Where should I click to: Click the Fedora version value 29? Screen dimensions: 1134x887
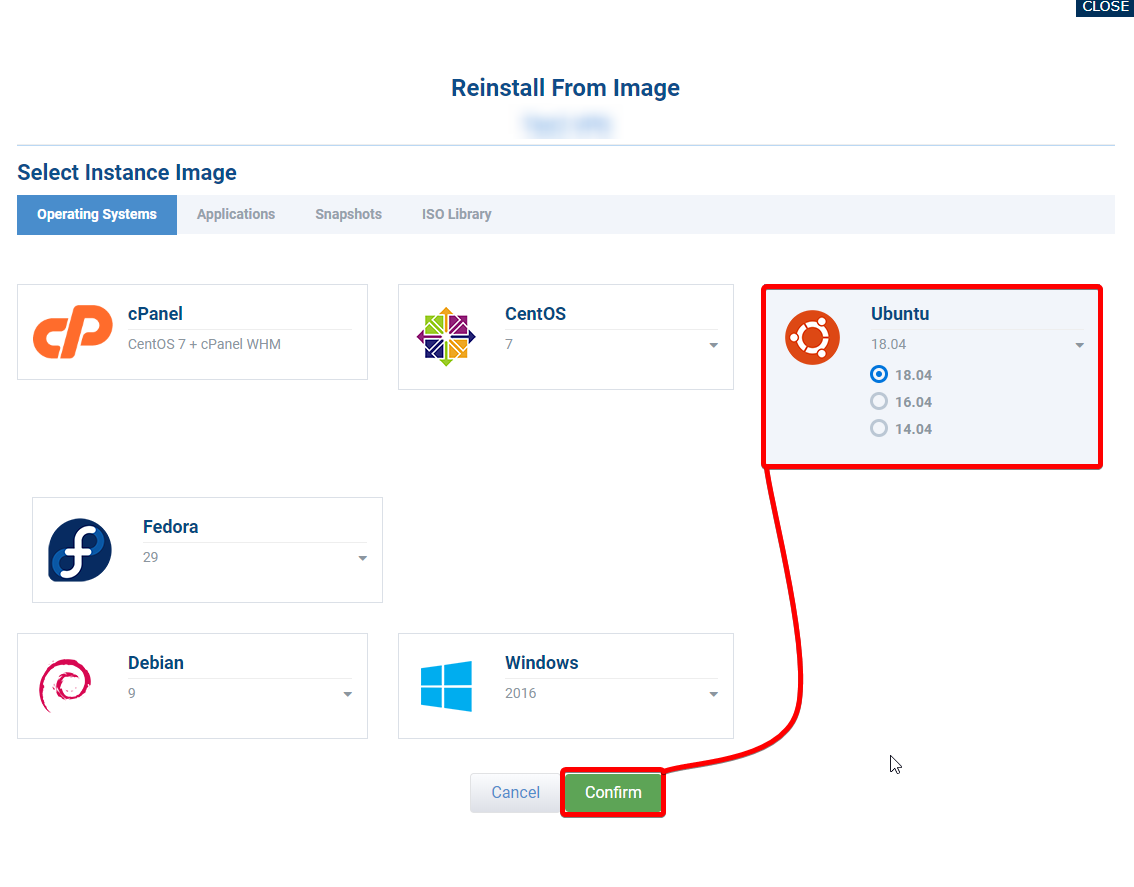coord(150,557)
